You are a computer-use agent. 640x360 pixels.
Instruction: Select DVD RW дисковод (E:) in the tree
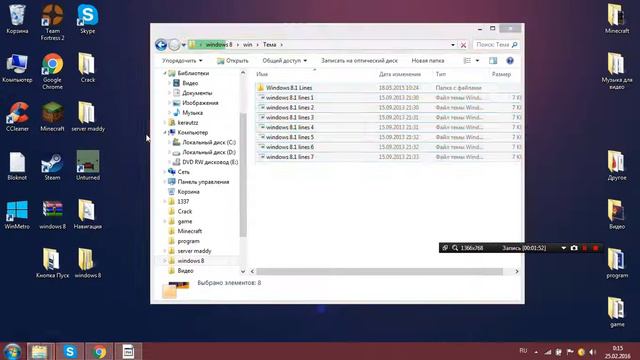205,162
